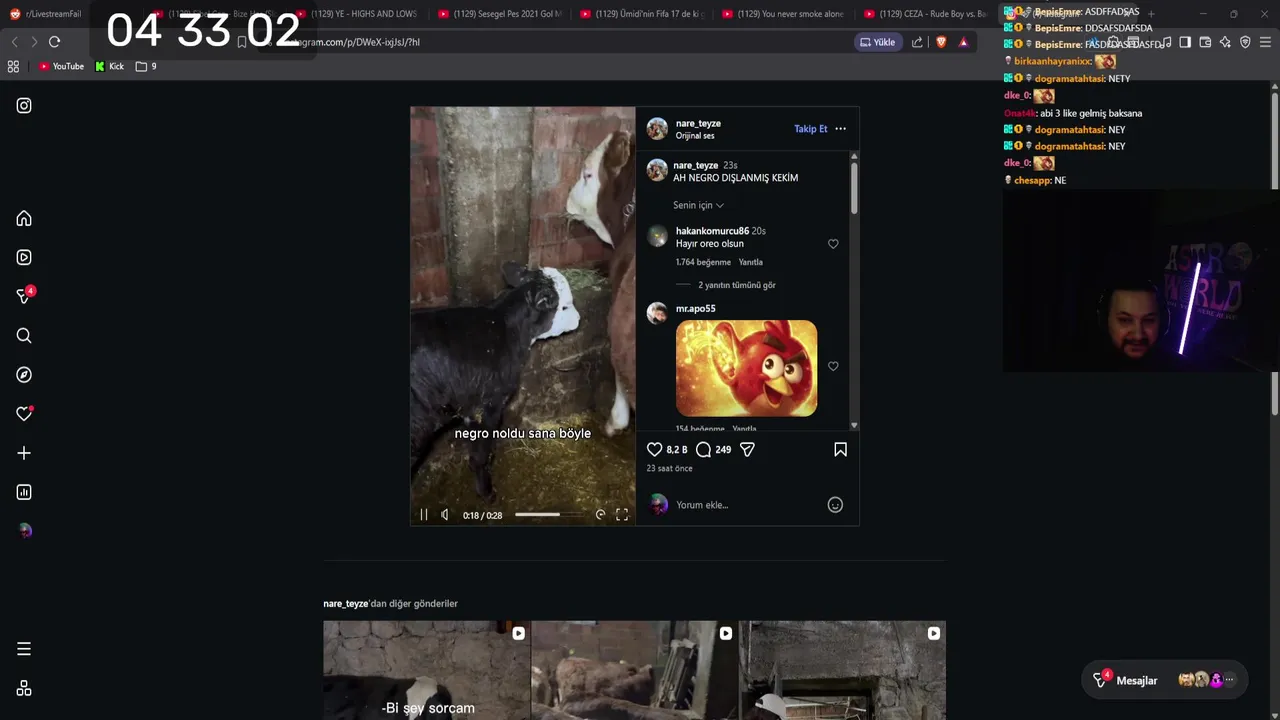Click comment count 249
The image size is (1280, 720).
(x=723, y=450)
